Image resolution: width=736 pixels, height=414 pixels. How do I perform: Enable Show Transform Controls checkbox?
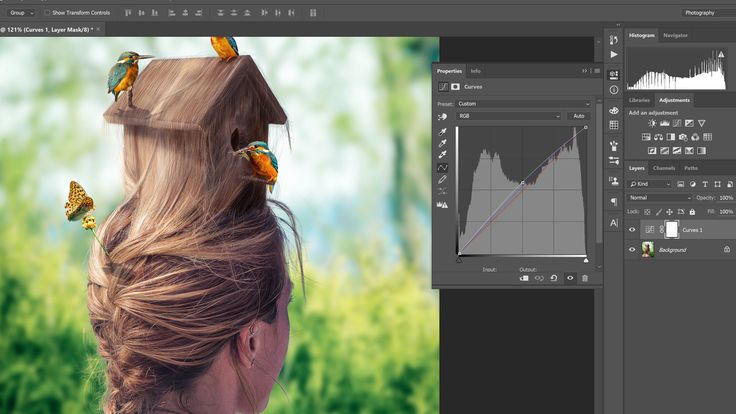click(47, 13)
